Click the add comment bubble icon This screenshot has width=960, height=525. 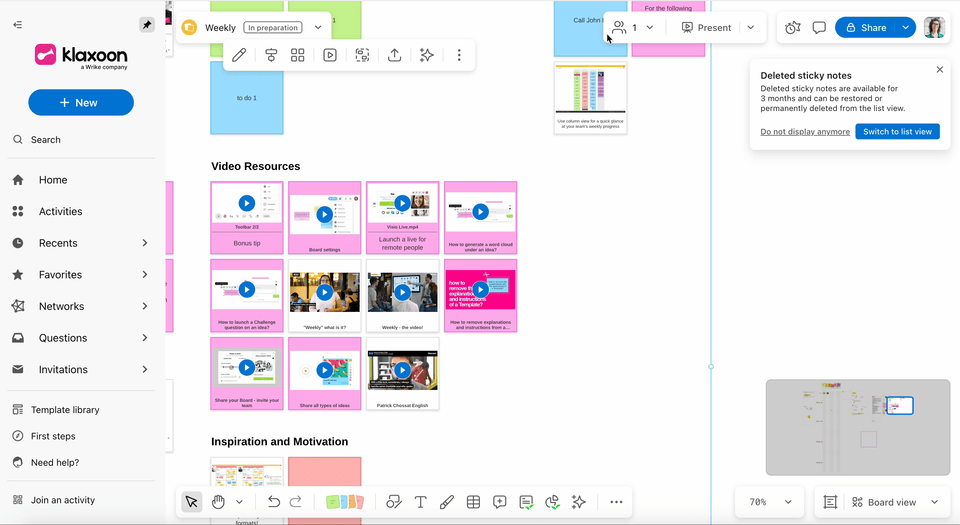[x=500, y=502]
